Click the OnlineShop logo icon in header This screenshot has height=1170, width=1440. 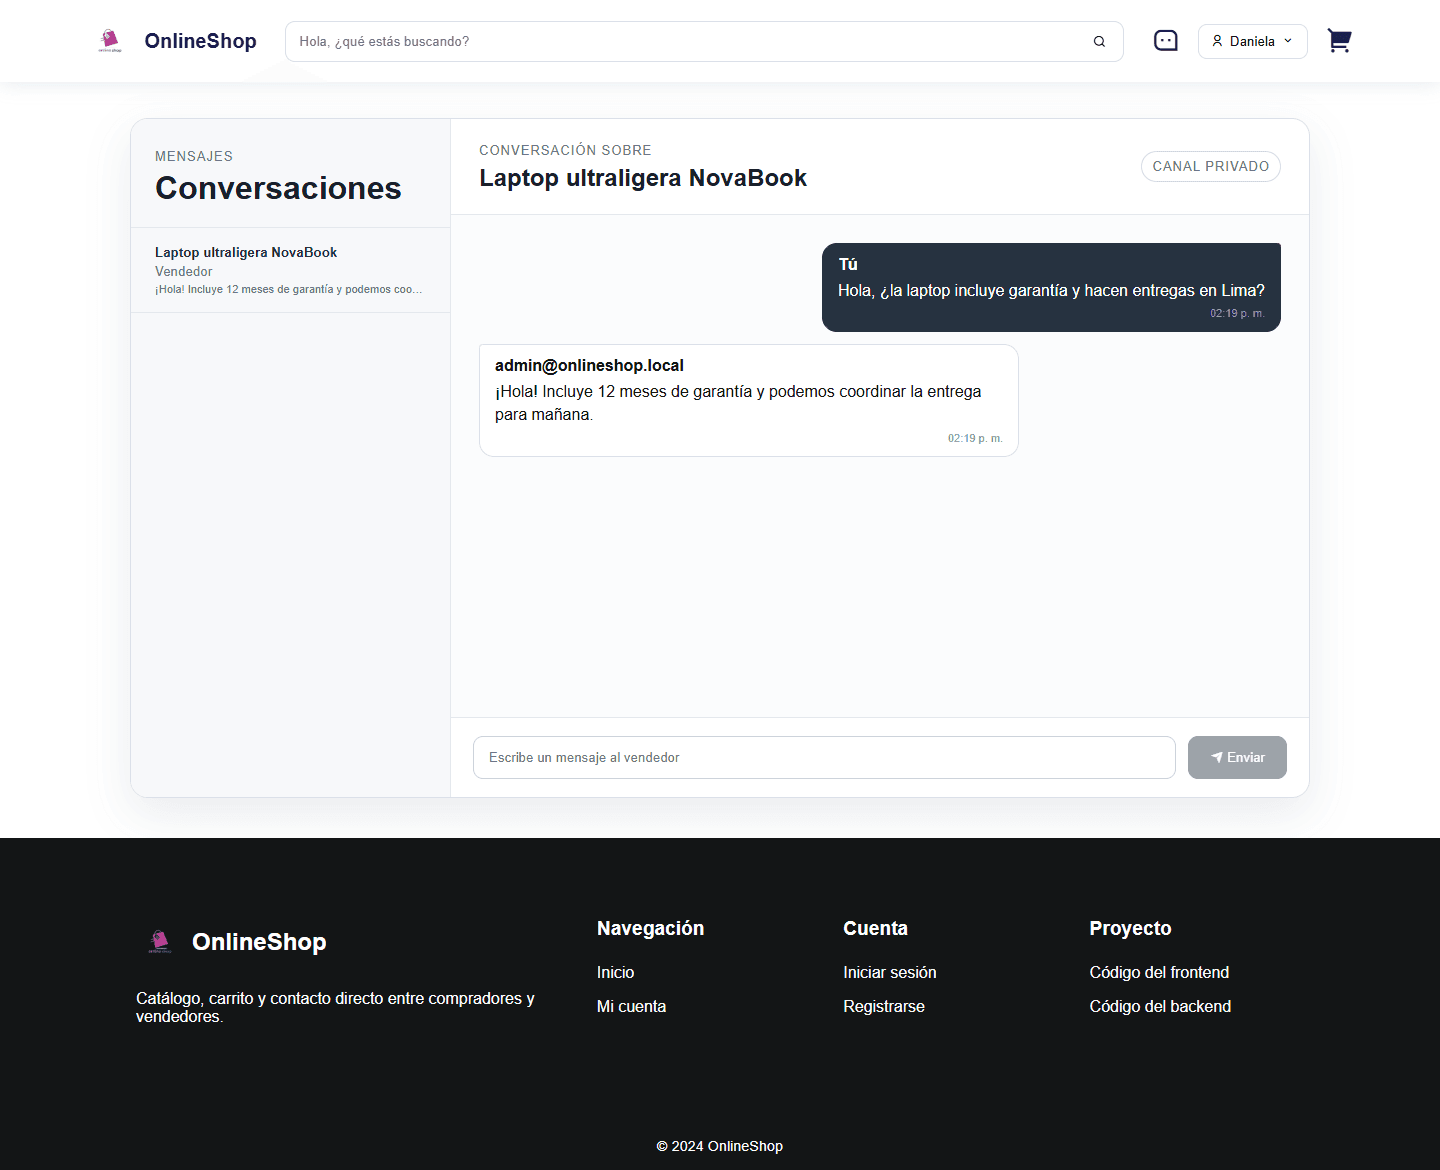pyautogui.click(x=110, y=41)
